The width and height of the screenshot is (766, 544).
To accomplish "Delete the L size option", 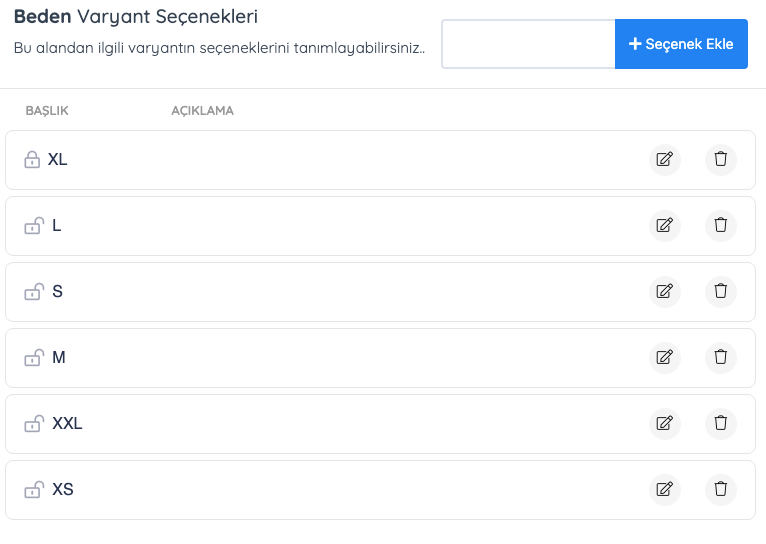I will tap(720, 226).
